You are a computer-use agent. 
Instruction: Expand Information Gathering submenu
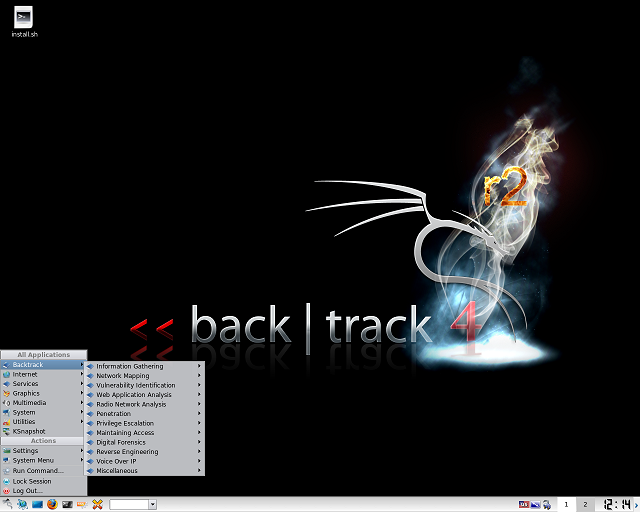[144, 366]
